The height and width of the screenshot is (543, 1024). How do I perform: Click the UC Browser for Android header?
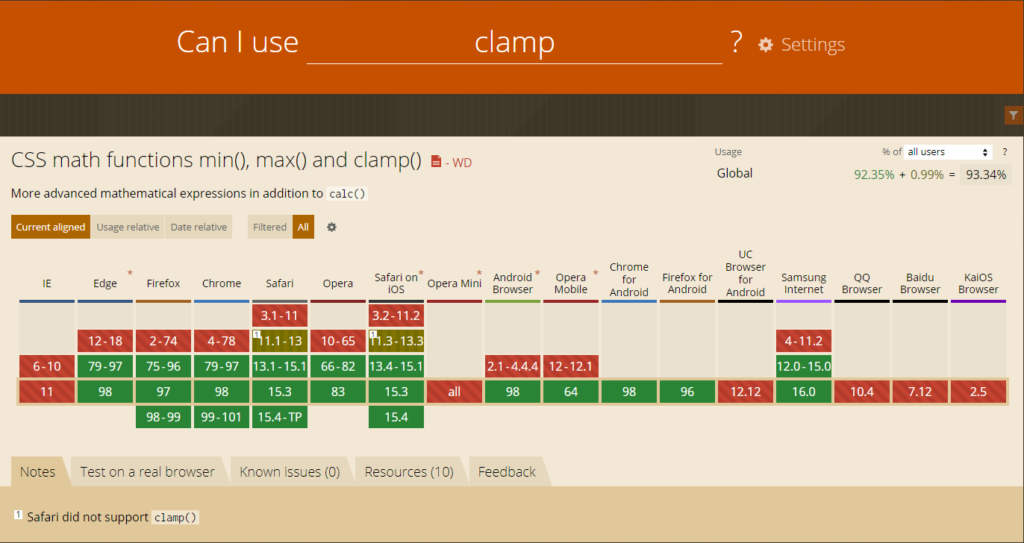click(745, 273)
